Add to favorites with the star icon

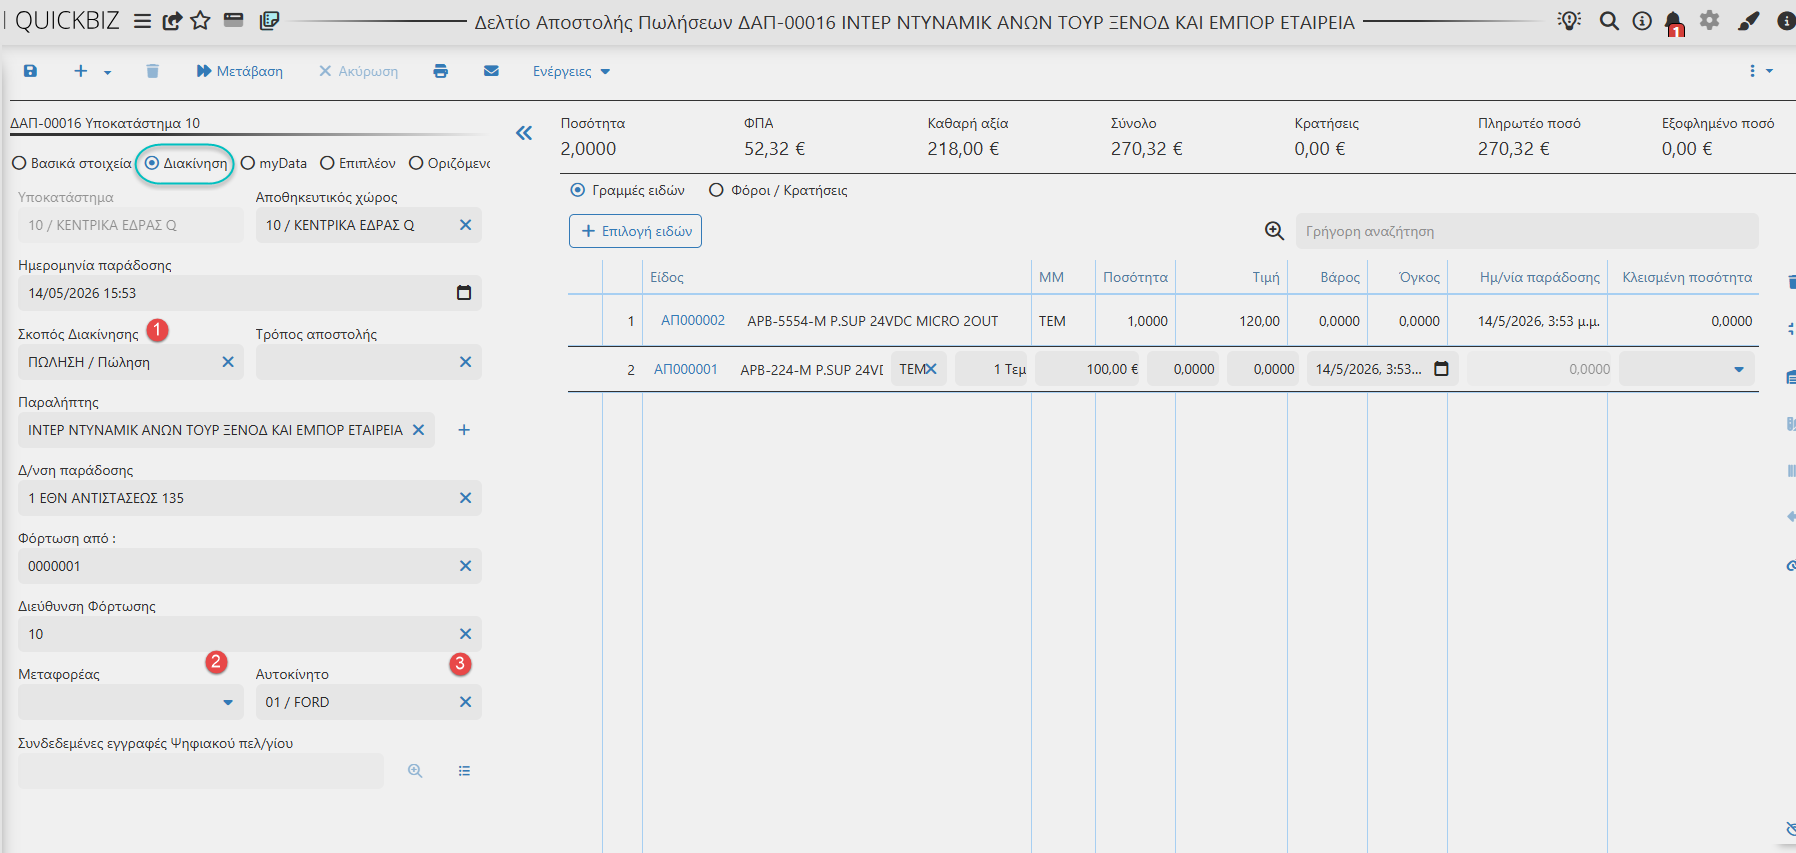(200, 21)
